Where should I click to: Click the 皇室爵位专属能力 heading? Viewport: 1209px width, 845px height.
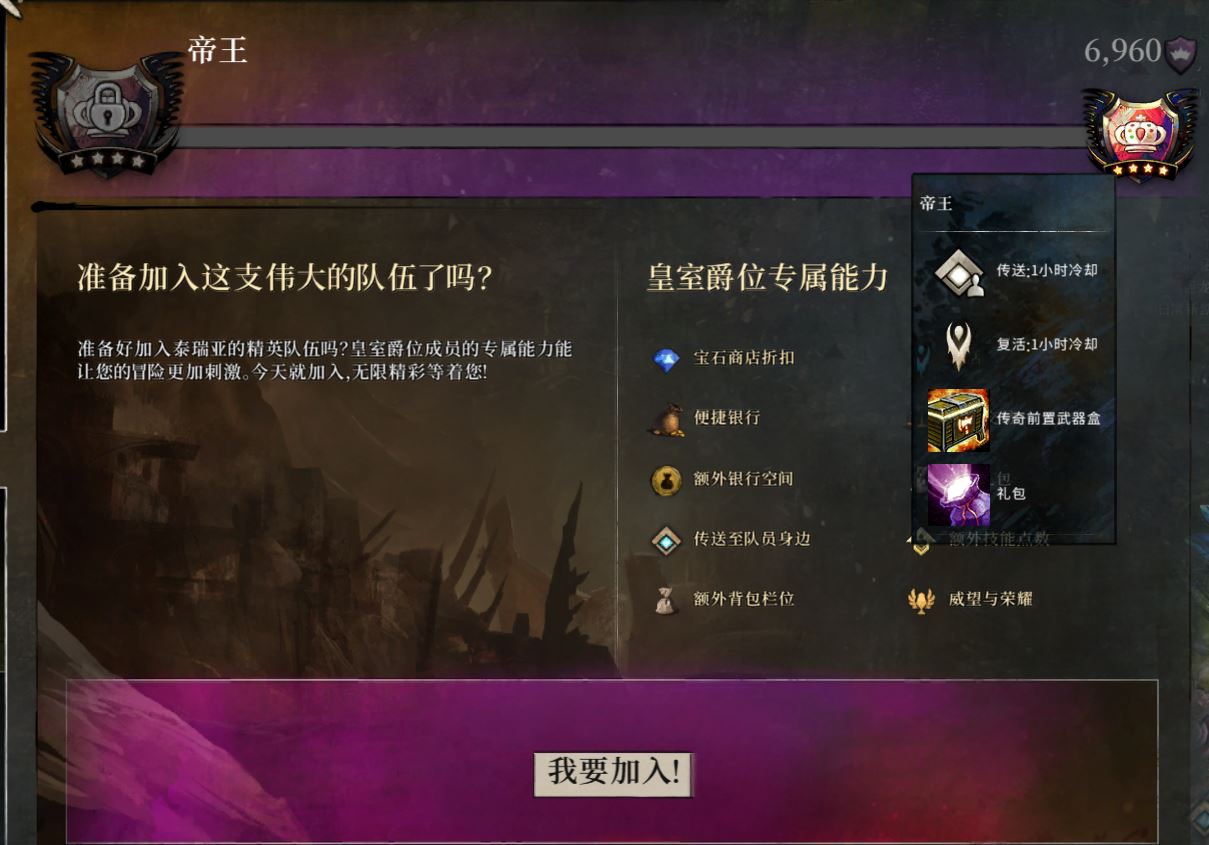pos(767,278)
